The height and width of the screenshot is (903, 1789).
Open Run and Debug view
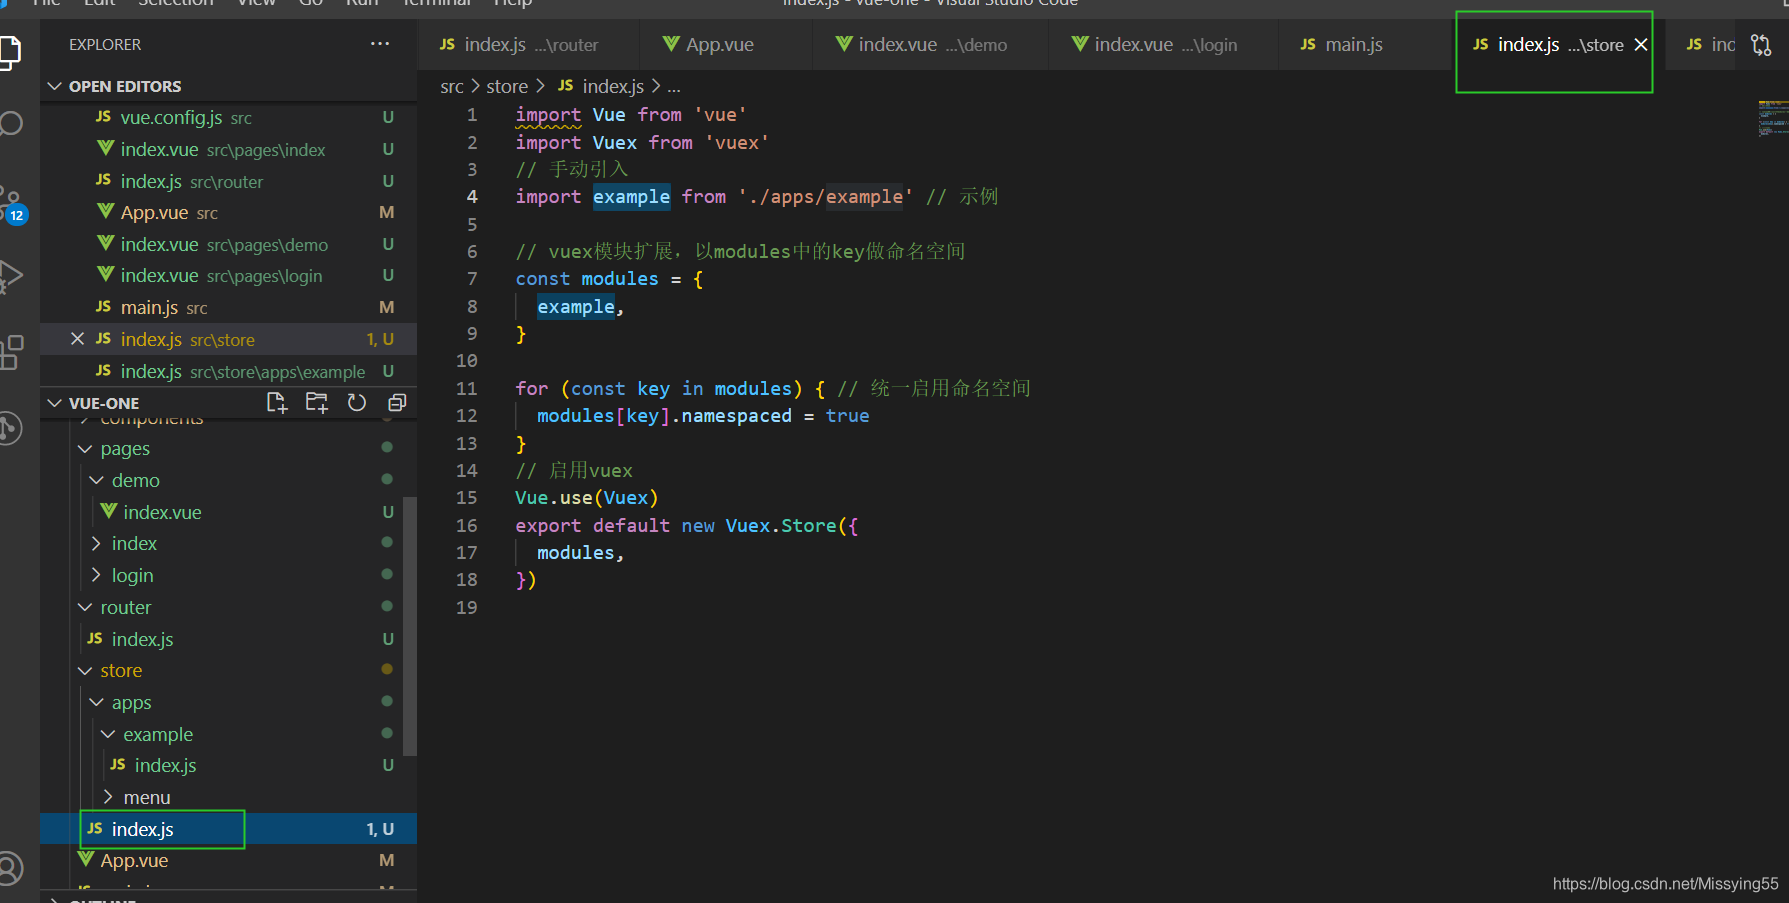click(10, 276)
